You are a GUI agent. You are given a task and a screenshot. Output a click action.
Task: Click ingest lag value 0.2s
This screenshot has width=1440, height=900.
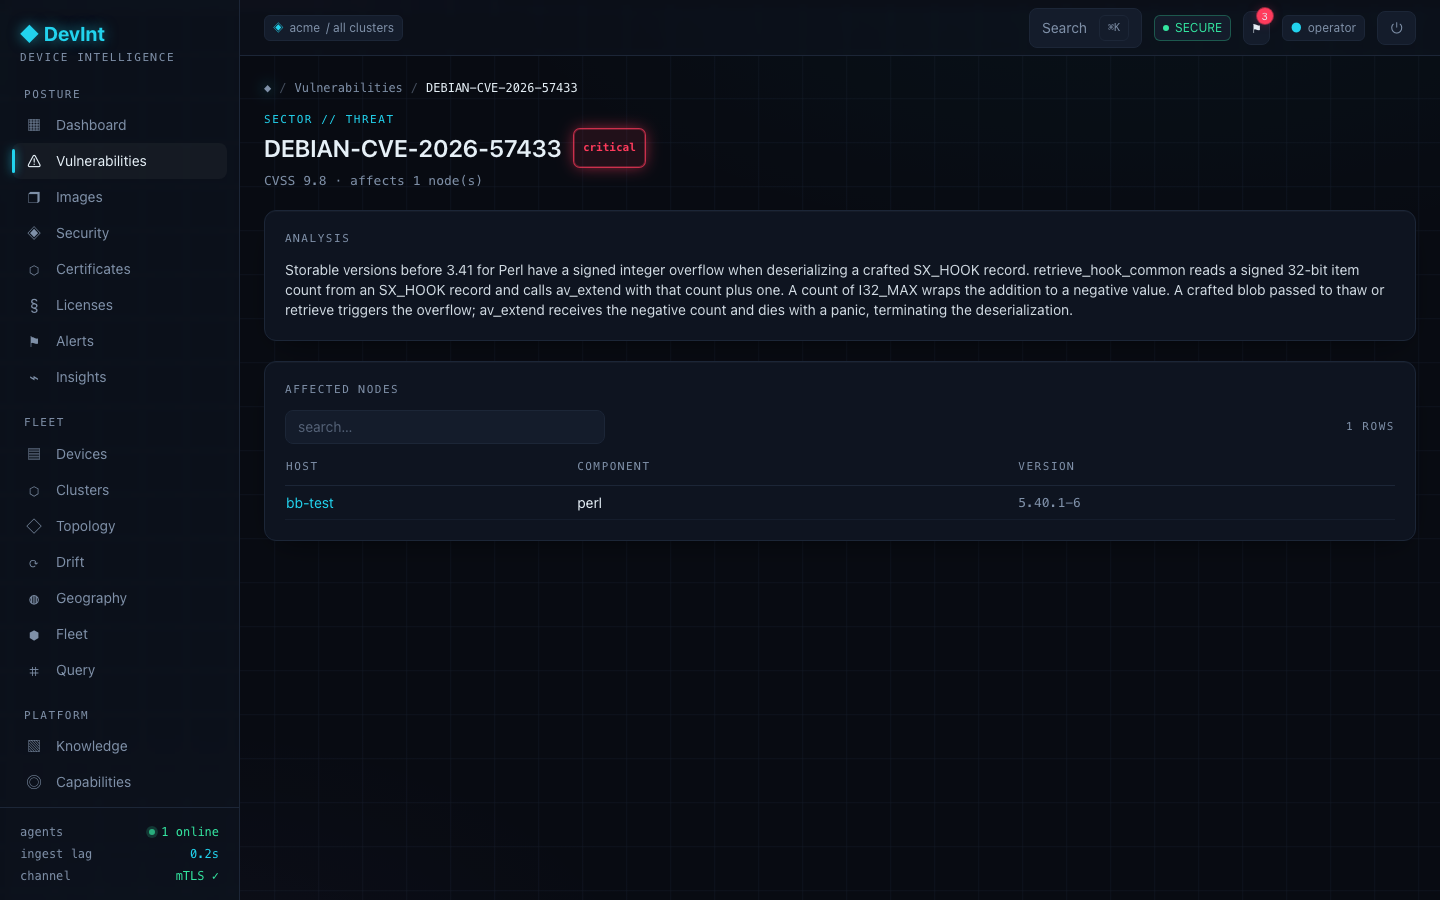tap(204, 854)
